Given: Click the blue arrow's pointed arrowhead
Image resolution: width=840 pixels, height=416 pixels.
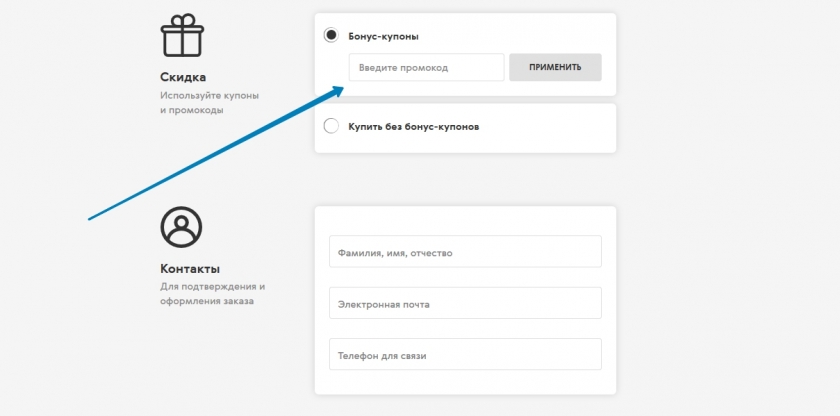Looking at the screenshot, I should click(340, 89).
